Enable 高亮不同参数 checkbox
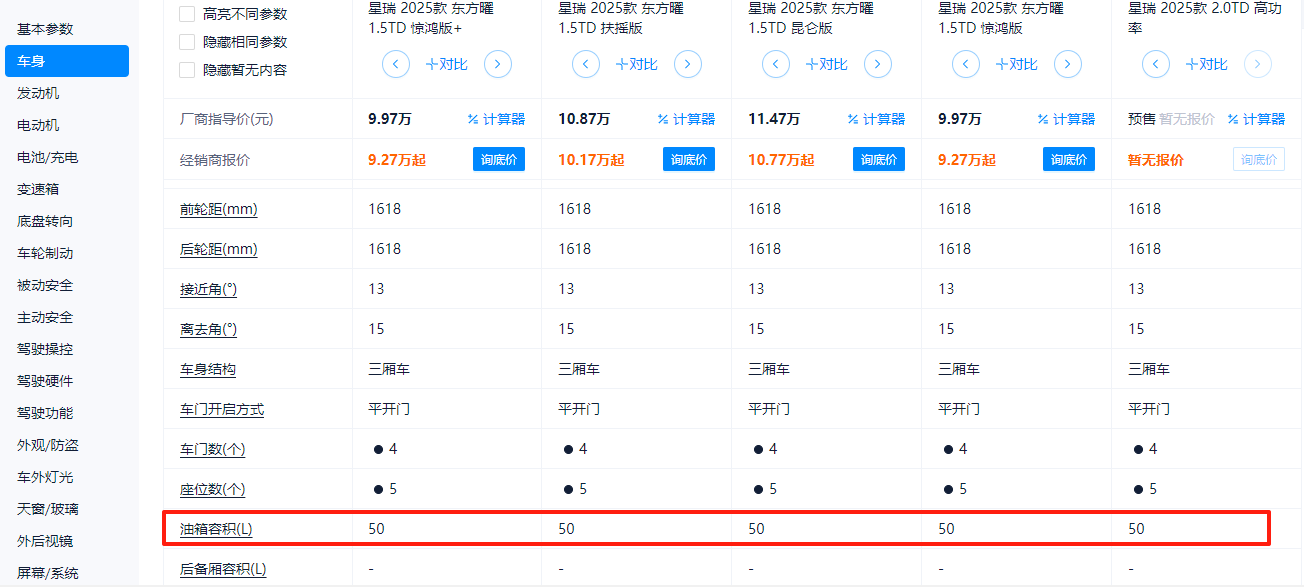The image size is (1304, 587). coord(187,14)
